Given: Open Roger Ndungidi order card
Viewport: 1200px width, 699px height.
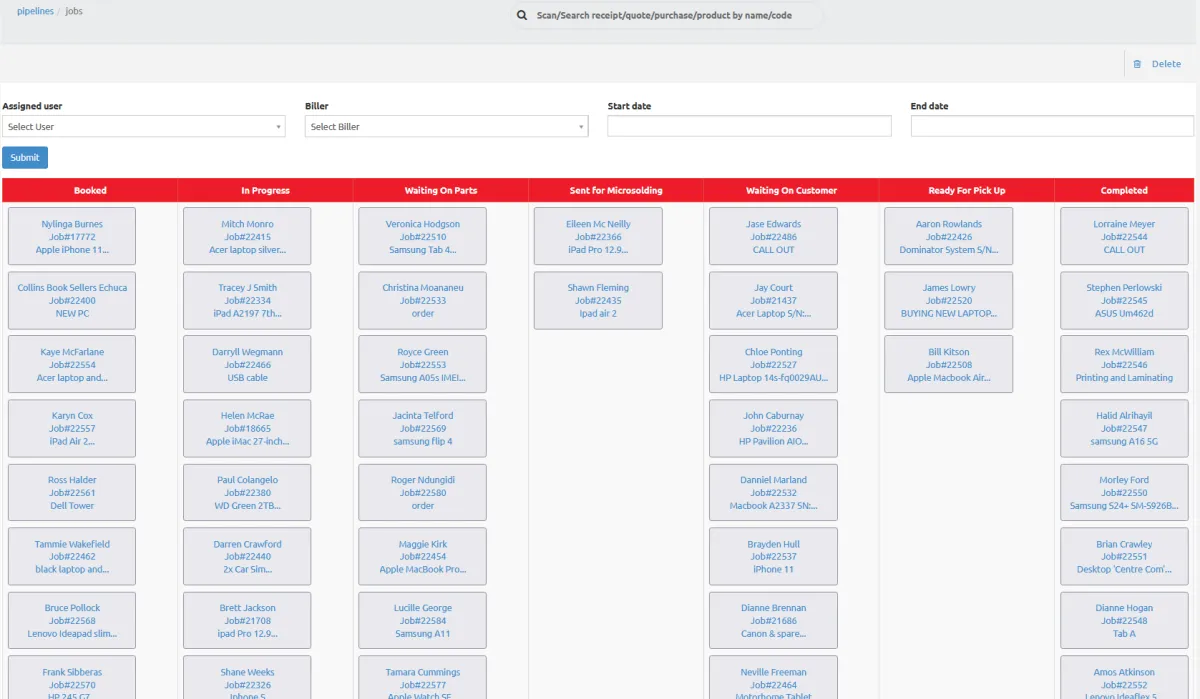Looking at the screenshot, I should tap(423, 493).
